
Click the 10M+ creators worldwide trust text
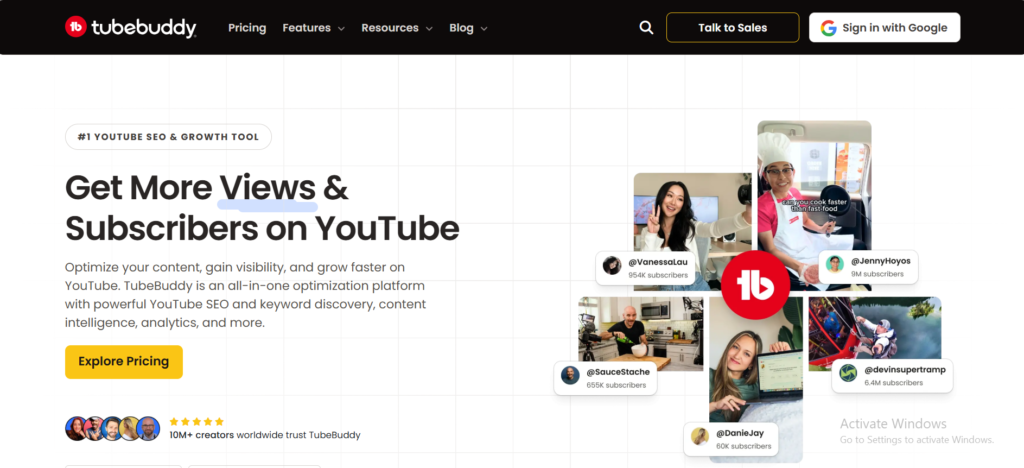click(x=264, y=435)
